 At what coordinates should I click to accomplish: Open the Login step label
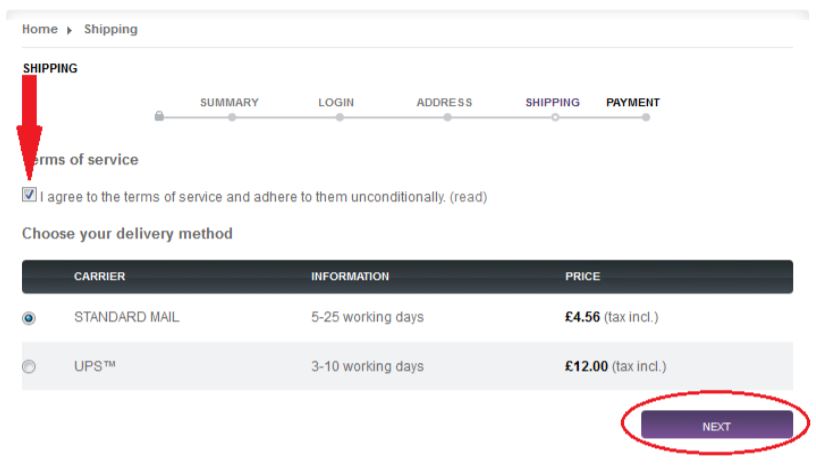[336, 102]
